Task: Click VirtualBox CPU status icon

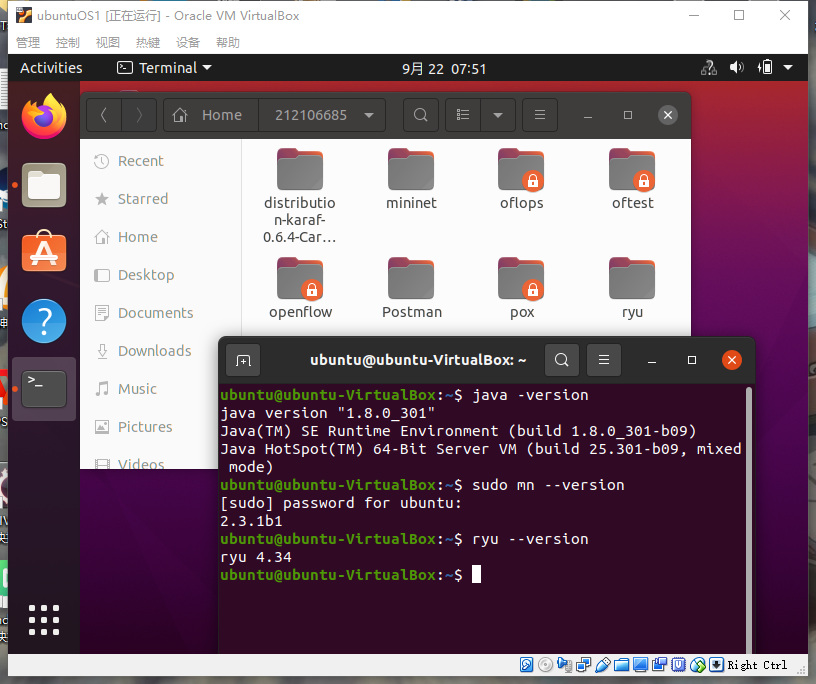Action: click(x=679, y=665)
